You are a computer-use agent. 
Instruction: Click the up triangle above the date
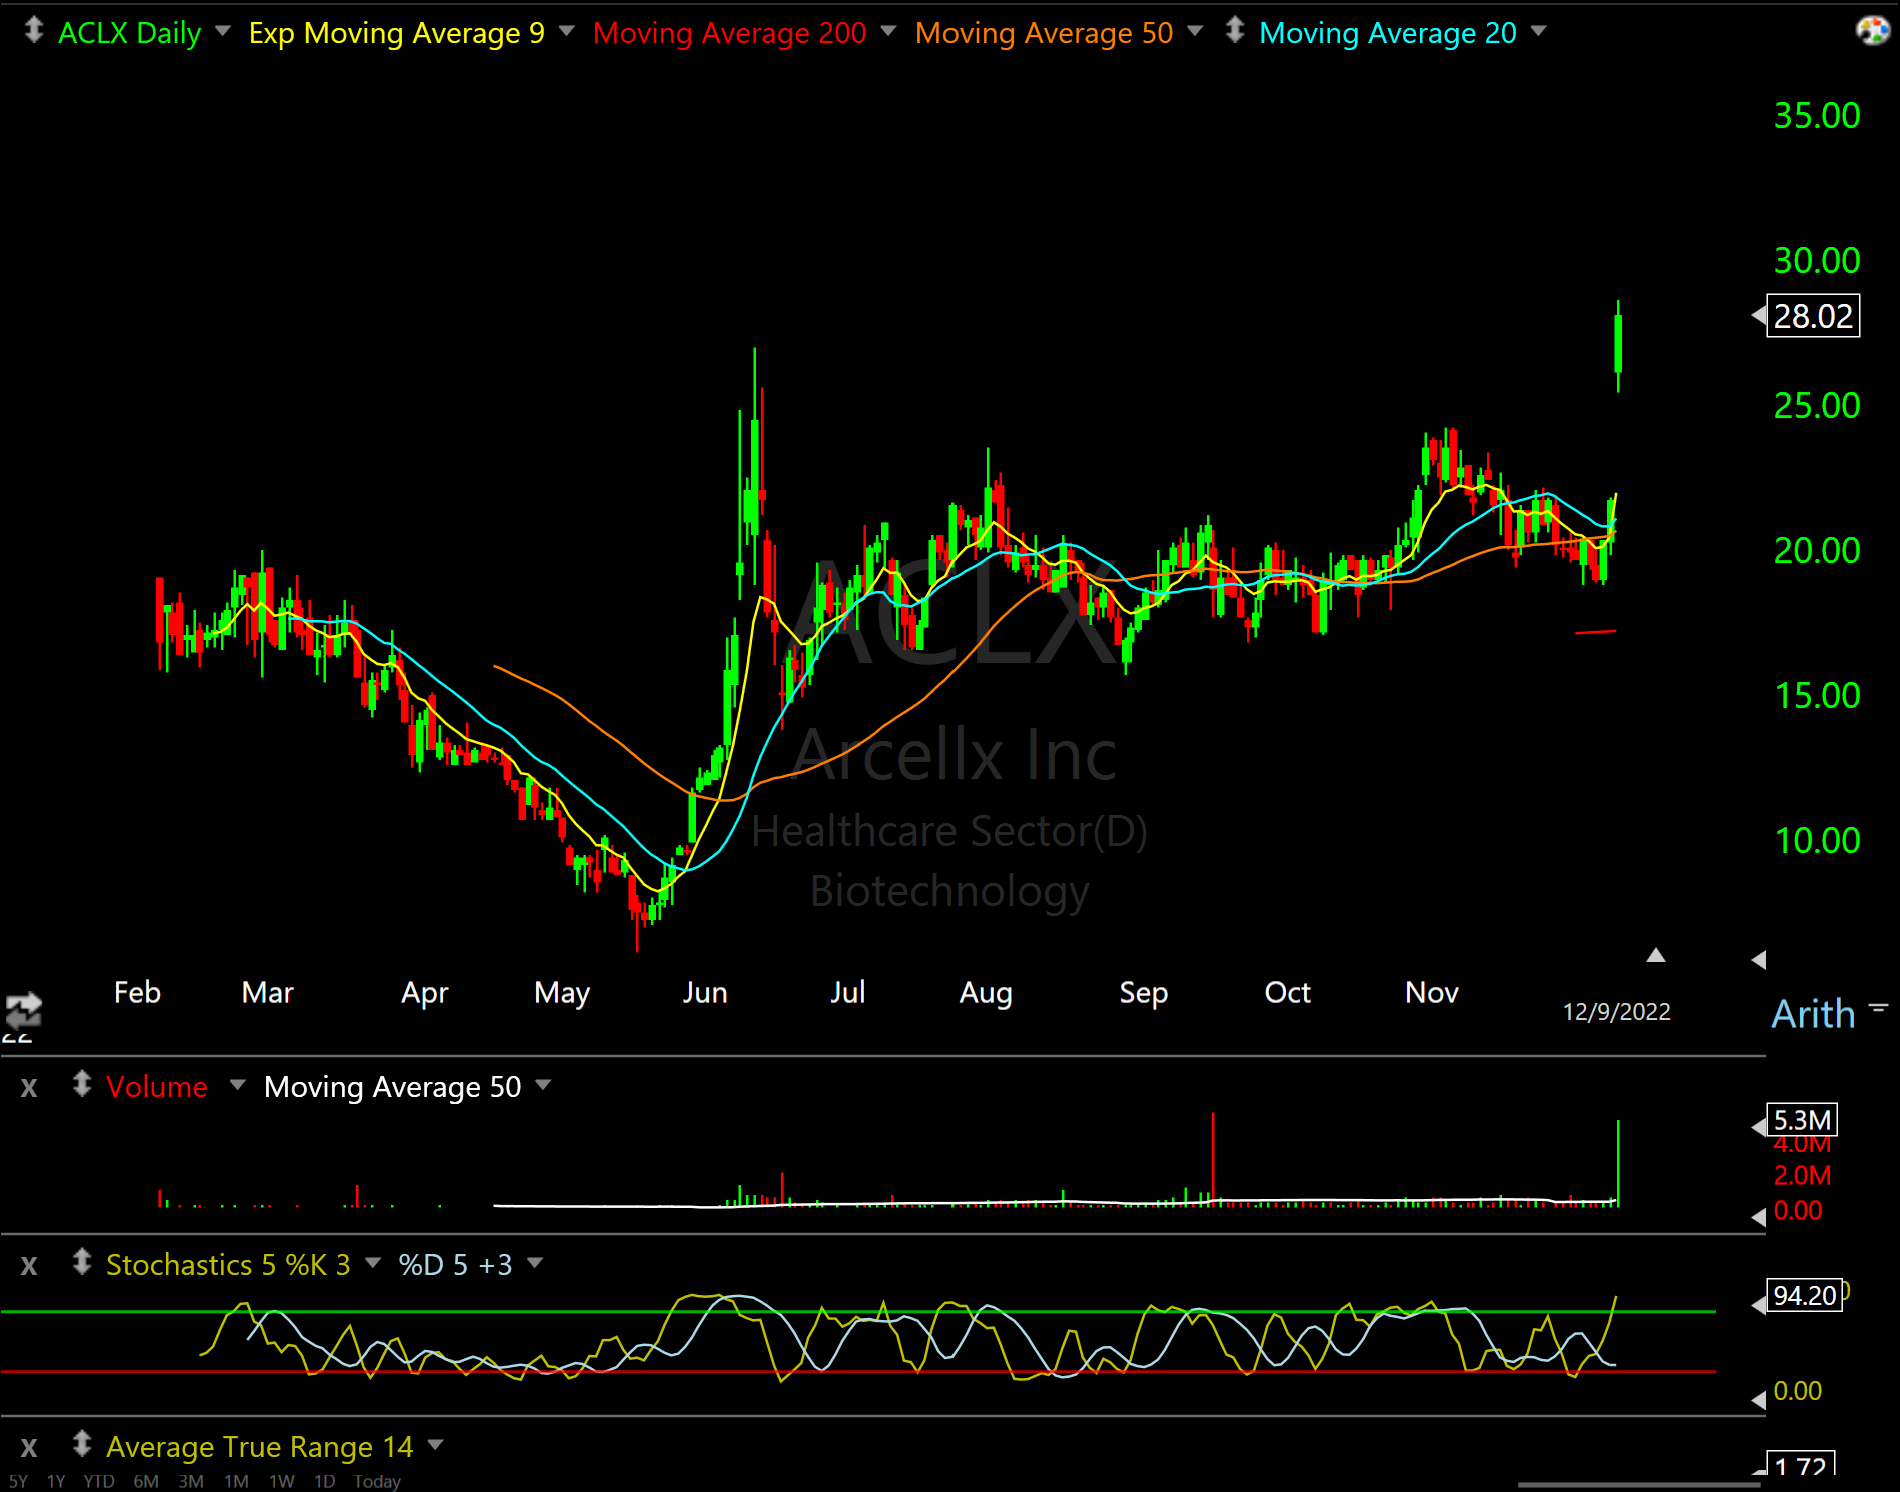1656,955
